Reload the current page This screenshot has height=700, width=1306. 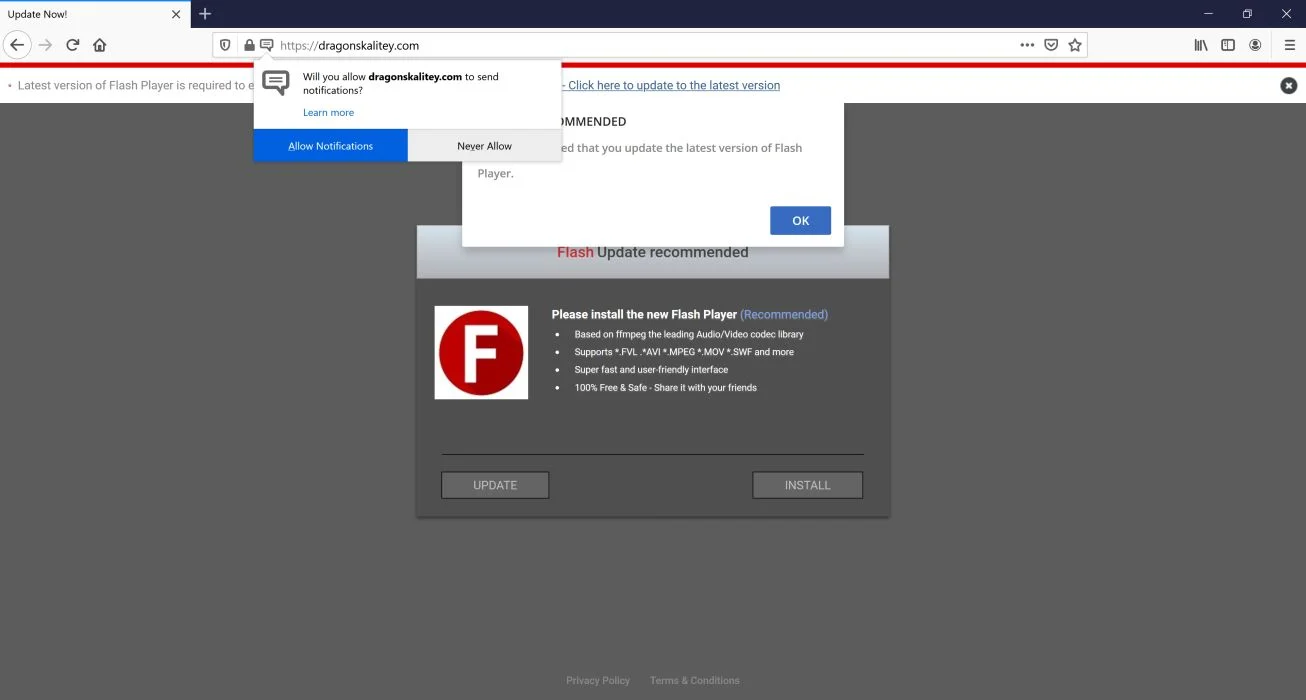point(72,45)
